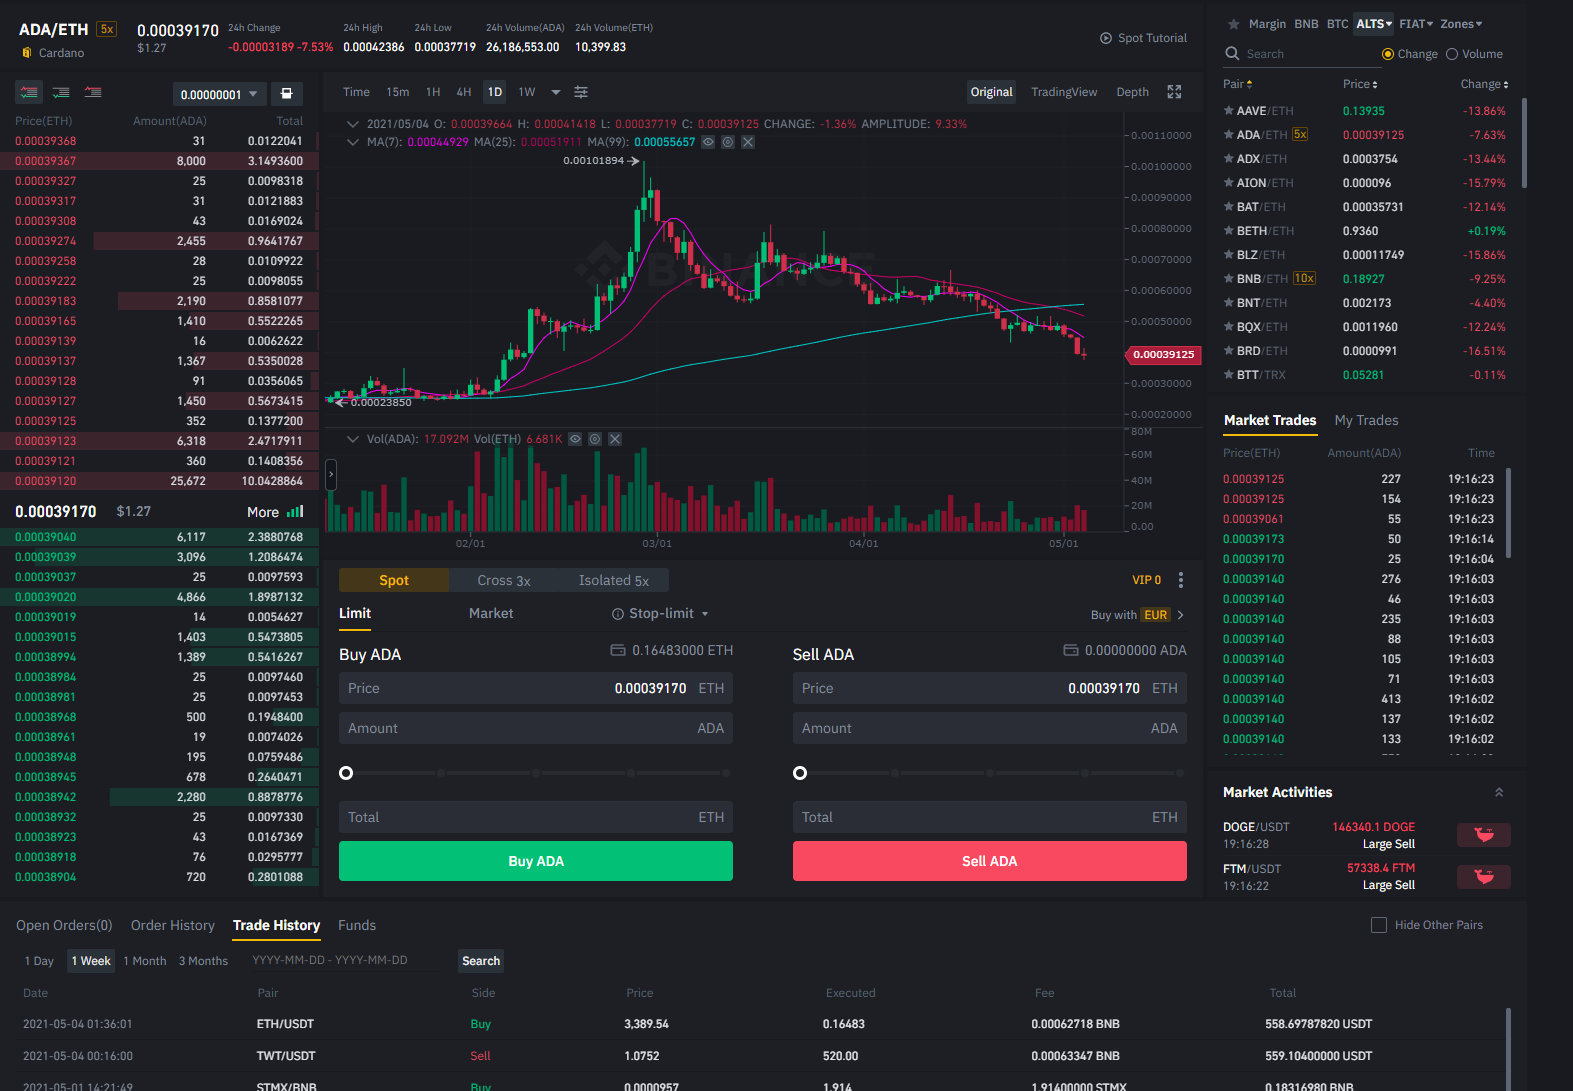The image size is (1573, 1091).
Task: Show sell orders only in order book
Action: (93, 92)
